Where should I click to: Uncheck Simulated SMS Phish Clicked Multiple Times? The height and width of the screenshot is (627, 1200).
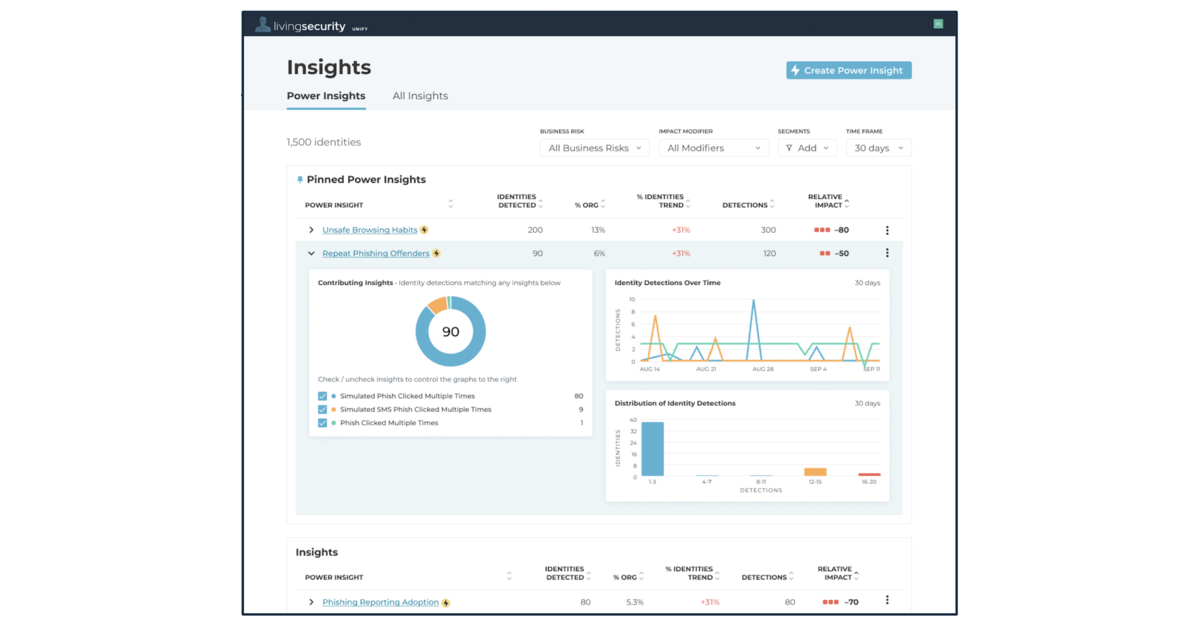[323, 409]
